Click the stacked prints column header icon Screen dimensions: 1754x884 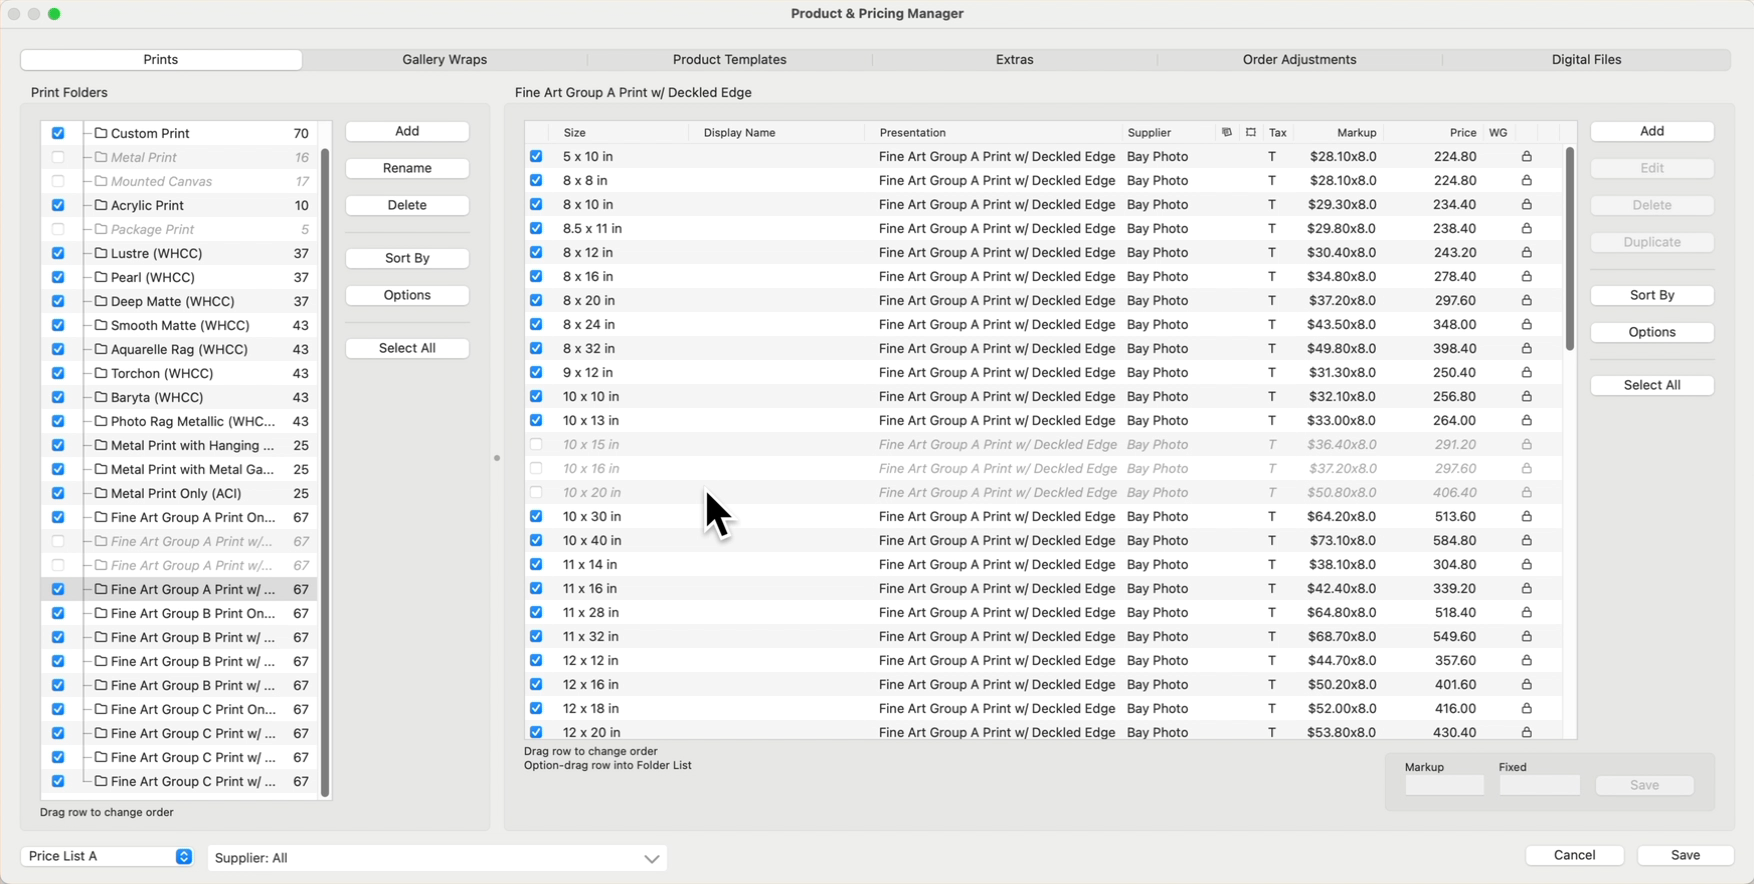point(1226,132)
